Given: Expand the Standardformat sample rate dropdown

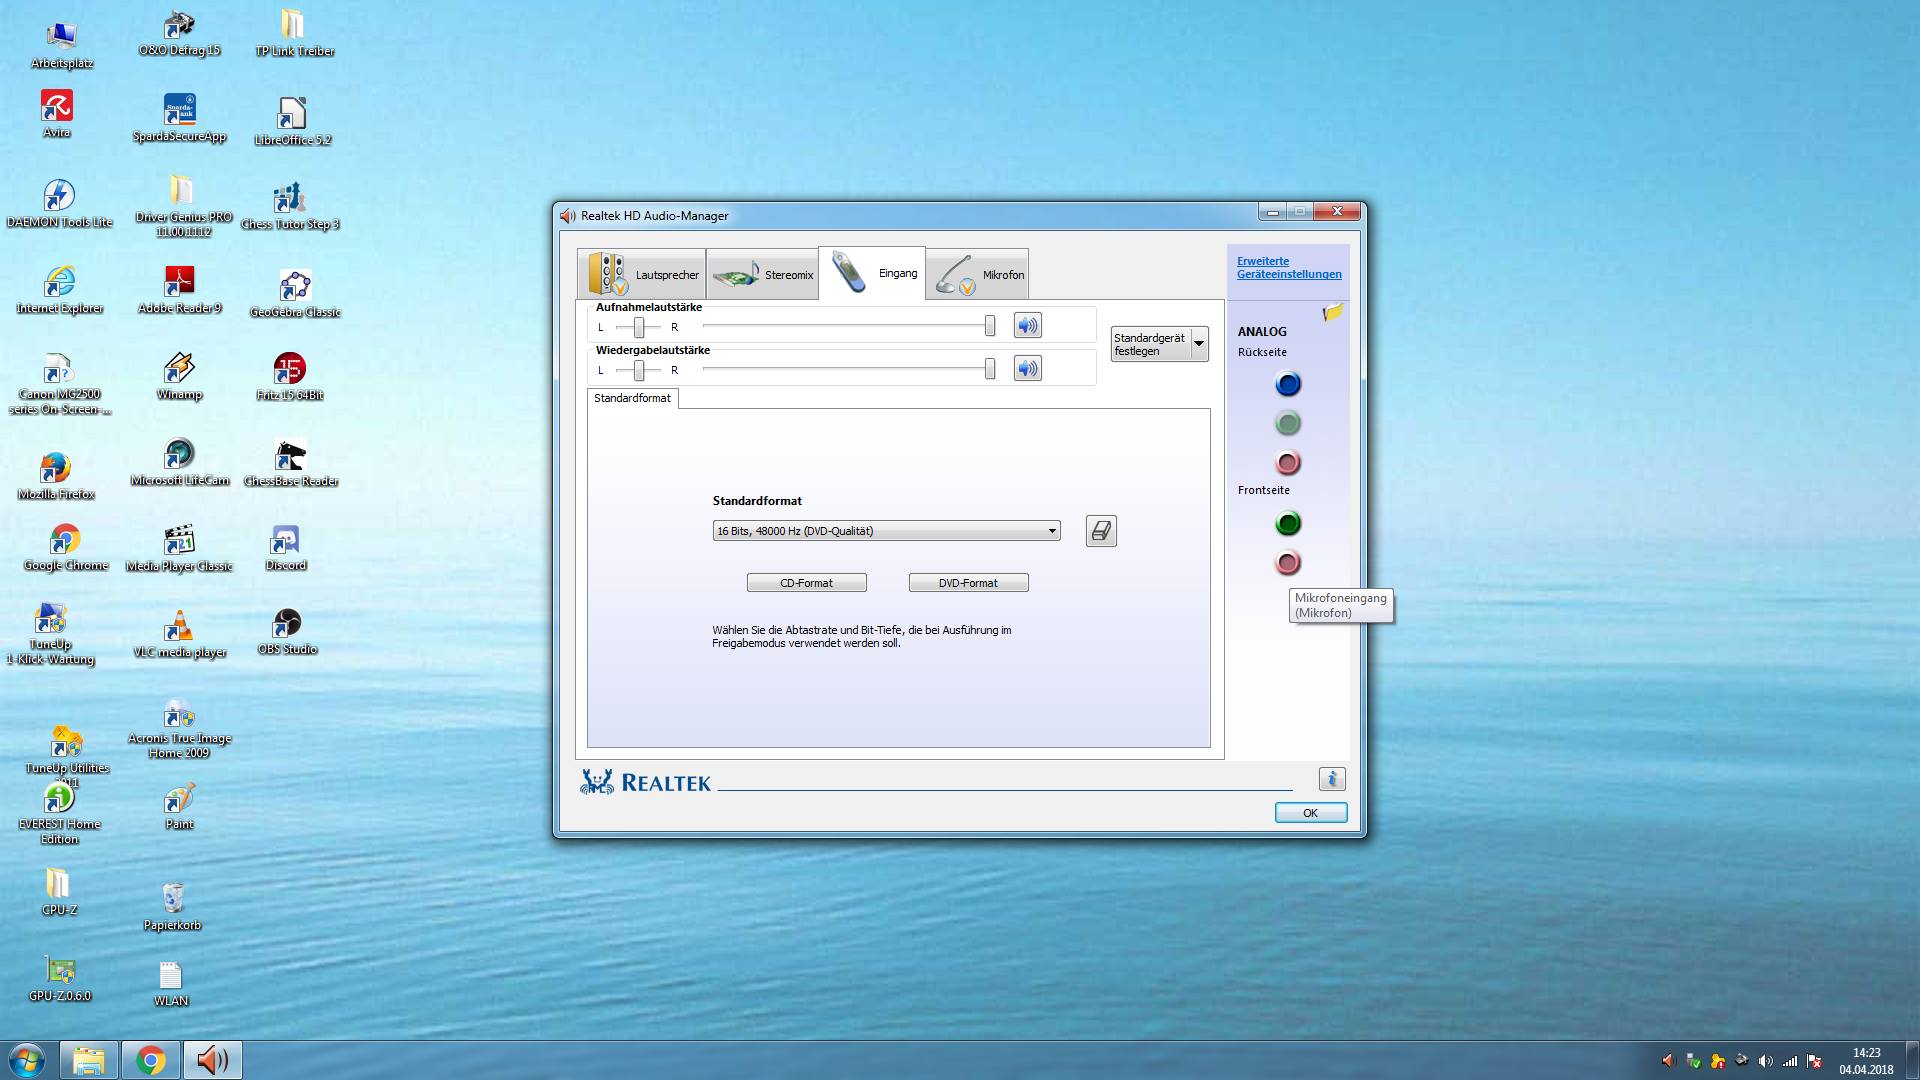Looking at the screenshot, I should 1052,531.
